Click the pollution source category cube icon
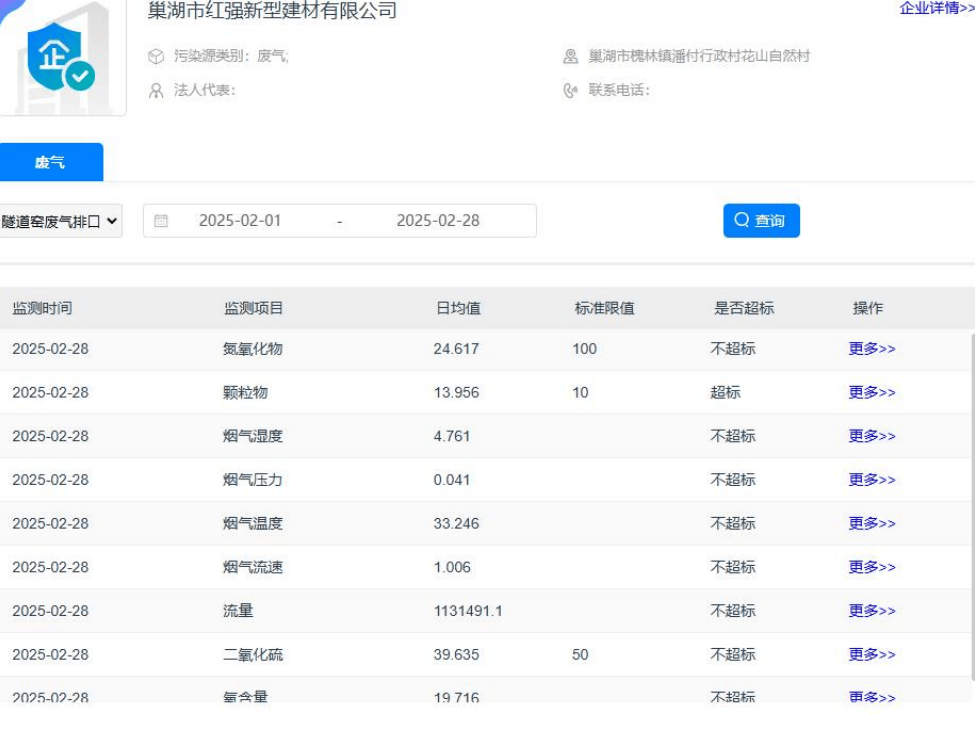975x729 pixels. (x=155, y=57)
